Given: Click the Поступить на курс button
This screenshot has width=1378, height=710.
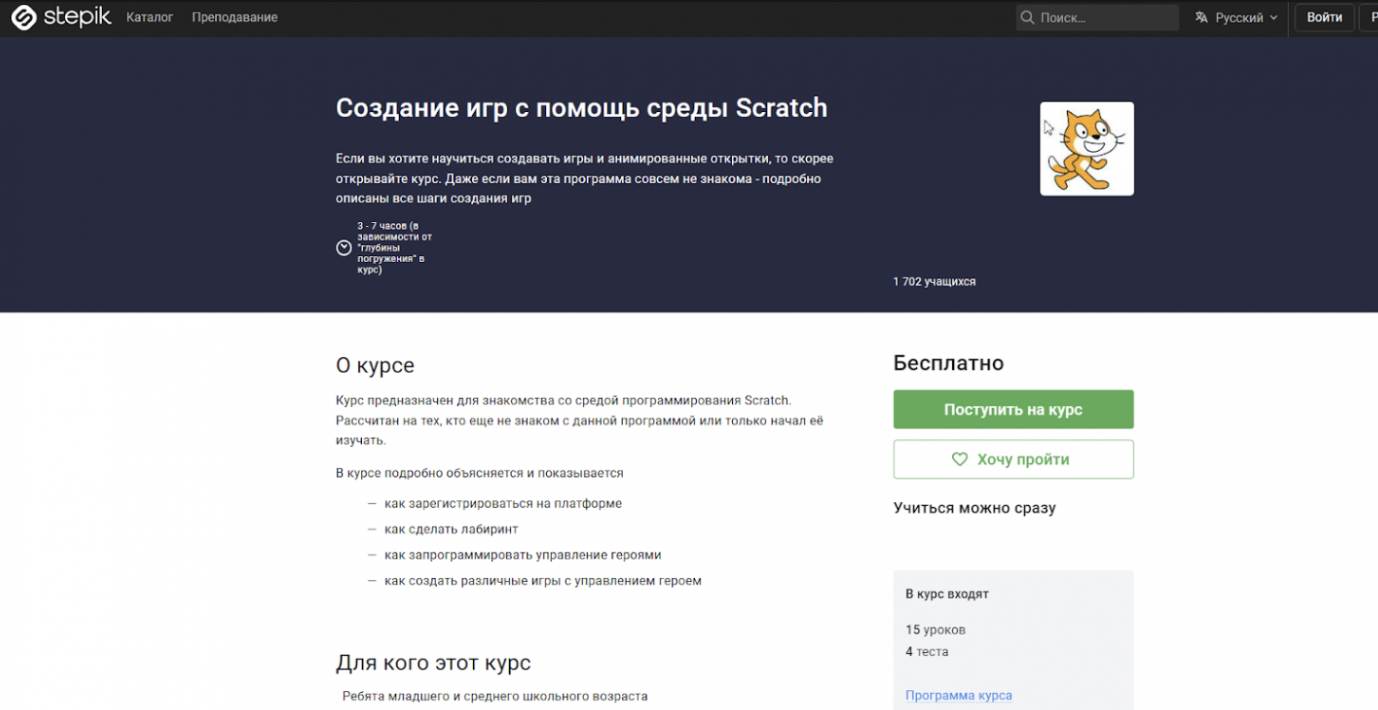Looking at the screenshot, I should click(x=1013, y=409).
